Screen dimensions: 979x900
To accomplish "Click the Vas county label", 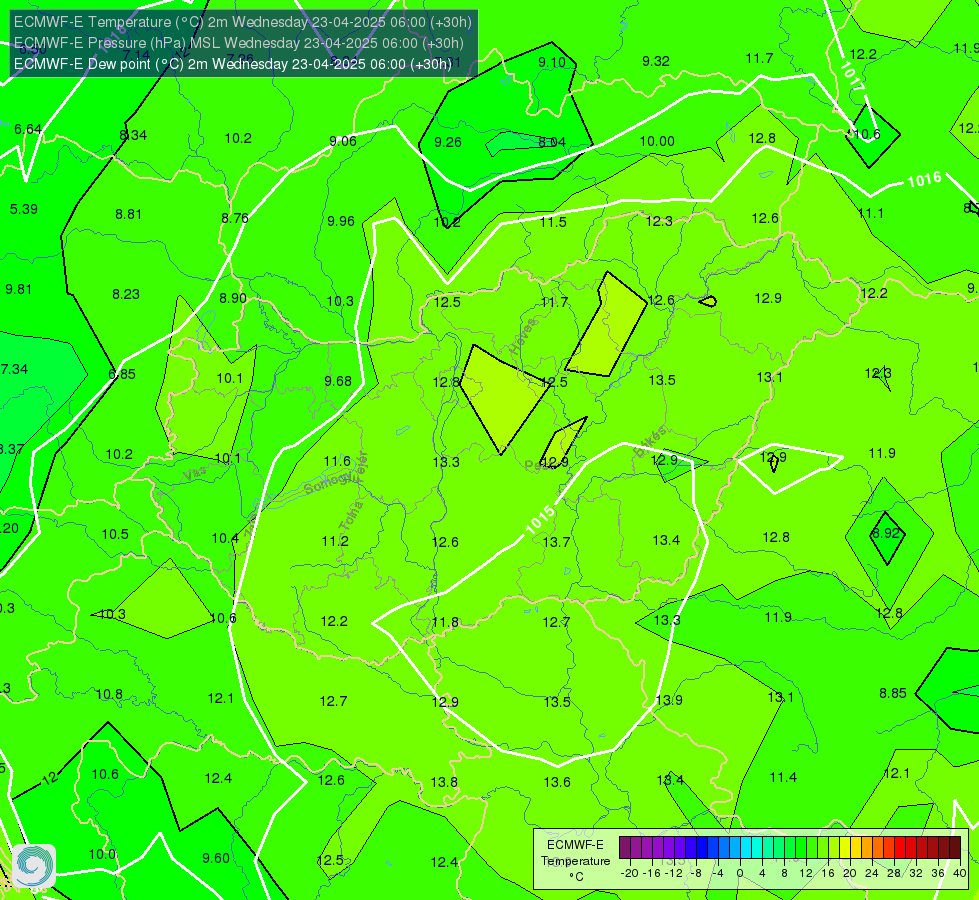I will [x=195, y=475].
